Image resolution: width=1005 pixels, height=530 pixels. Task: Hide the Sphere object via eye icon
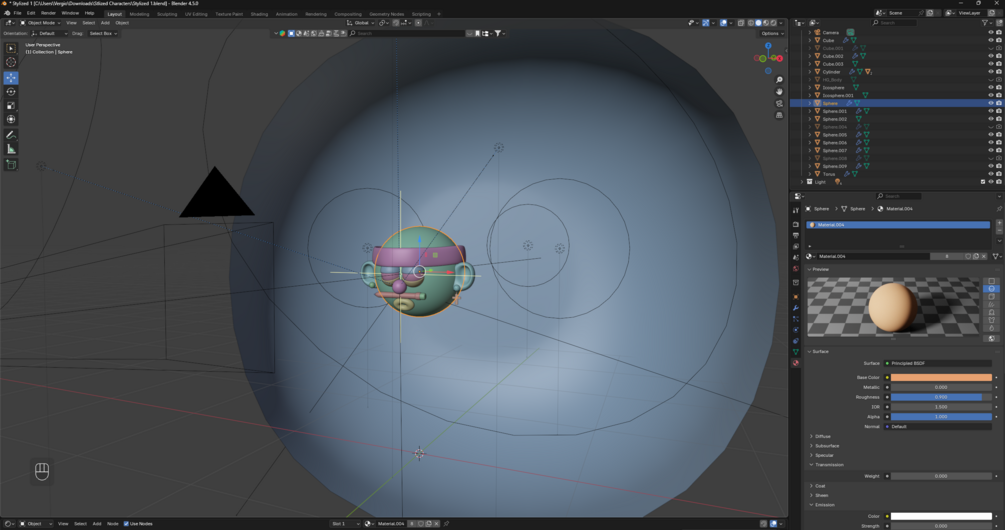(990, 103)
